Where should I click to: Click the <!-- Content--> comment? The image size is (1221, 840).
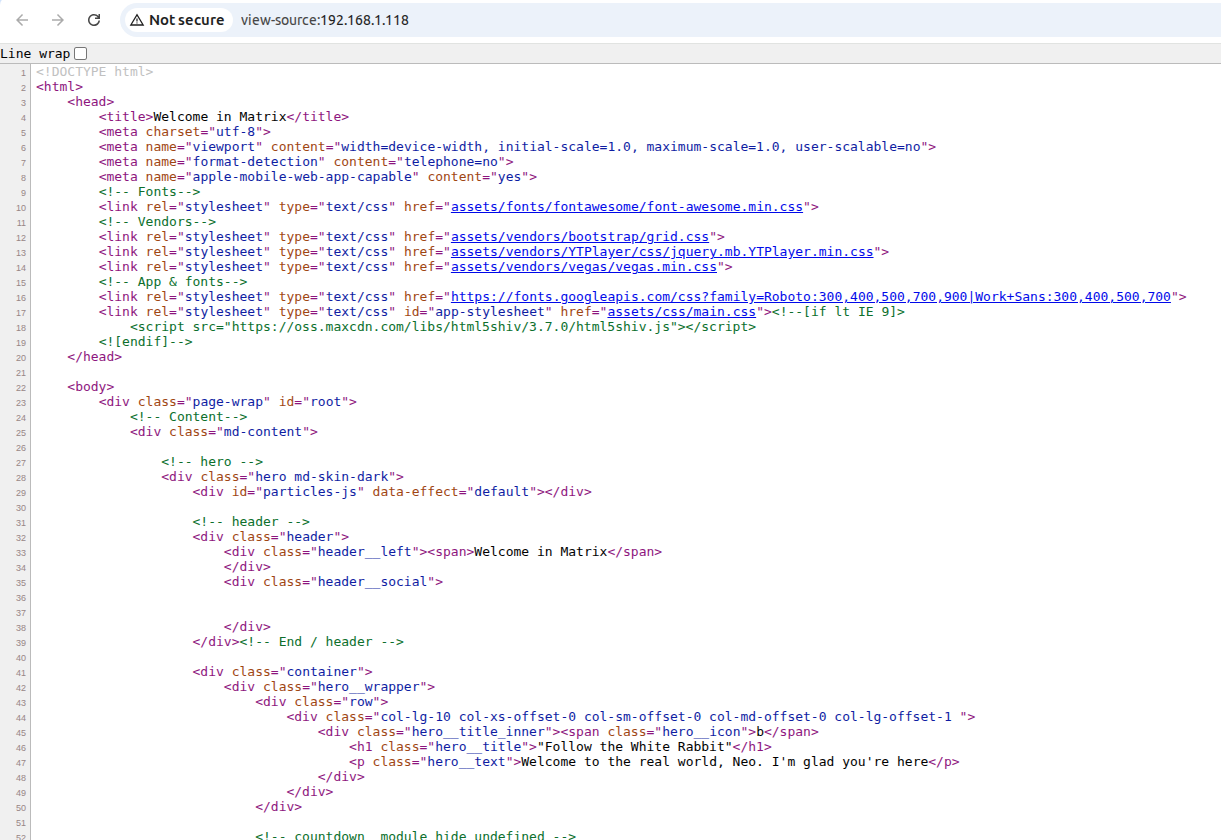[188, 417]
